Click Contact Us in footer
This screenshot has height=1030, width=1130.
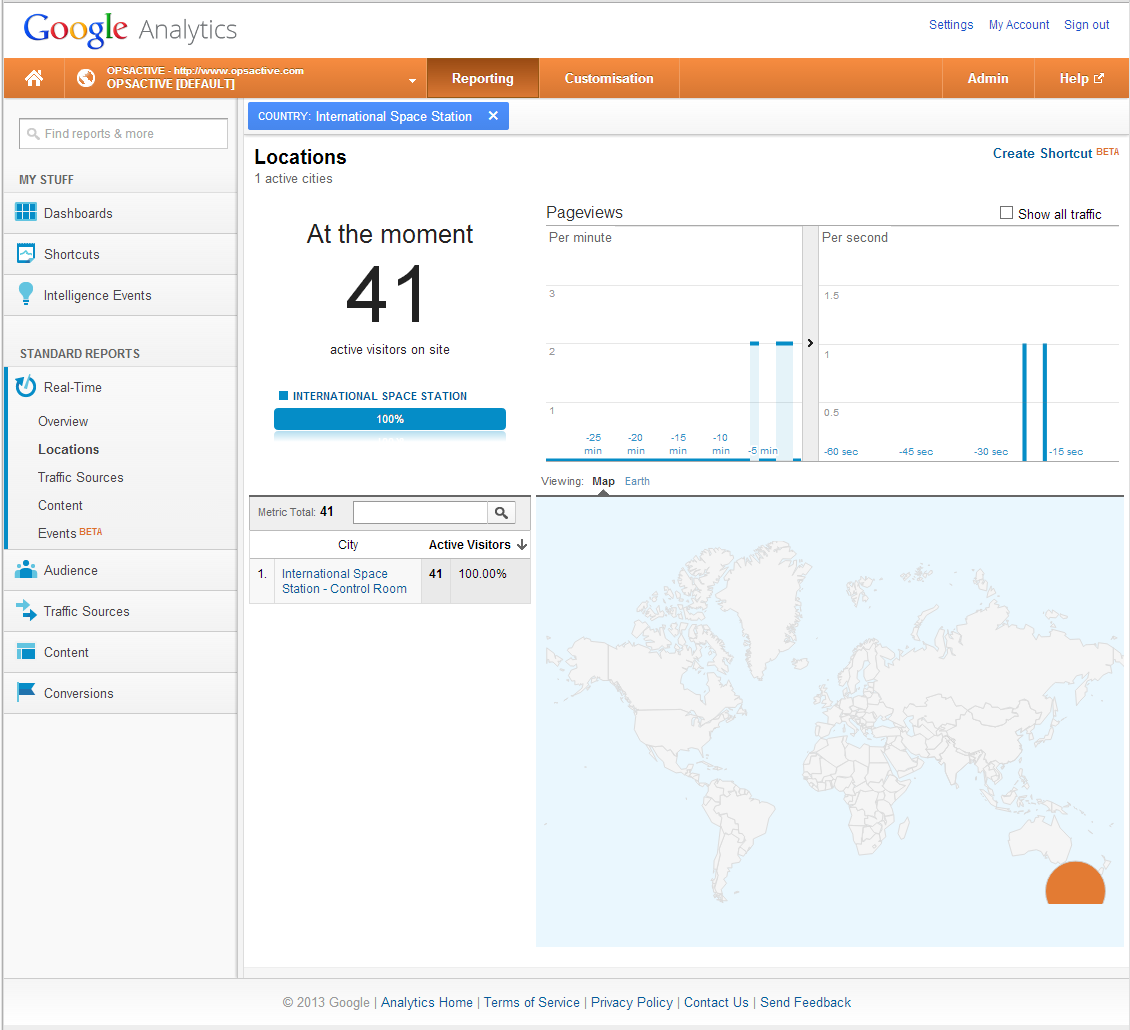pyautogui.click(x=716, y=1002)
